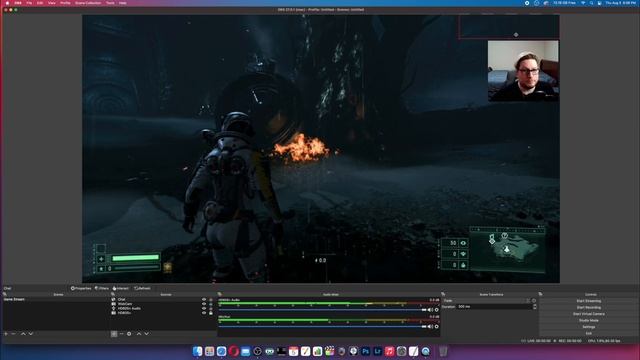This screenshot has width=640, height=360.
Task: Open Final Cut Pro from the dock
Action: pyautogui.click(x=329, y=351)
